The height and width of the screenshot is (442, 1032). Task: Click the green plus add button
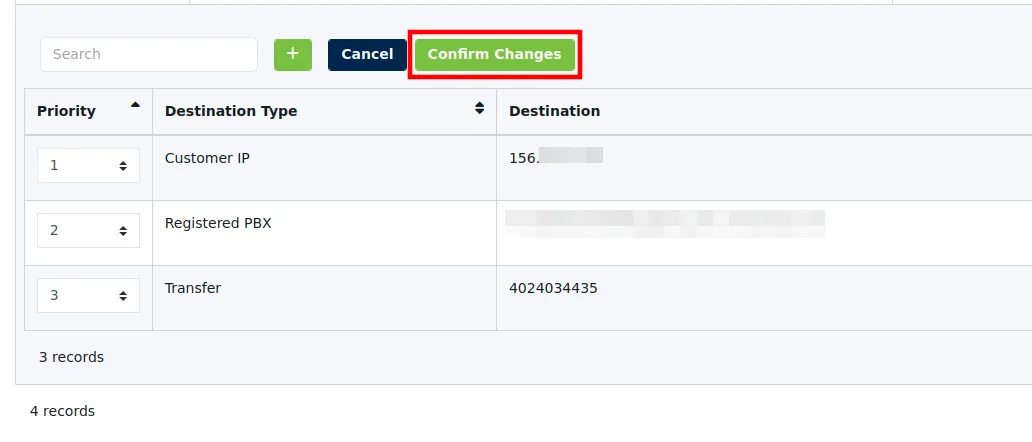(x=293, y=55)
